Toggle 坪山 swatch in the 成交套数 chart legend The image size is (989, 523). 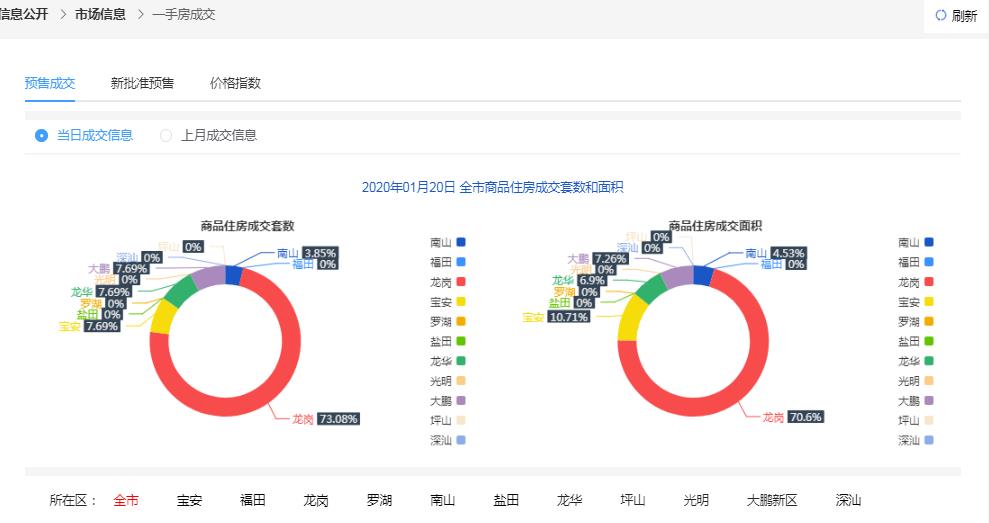click(x=461, y=420)
